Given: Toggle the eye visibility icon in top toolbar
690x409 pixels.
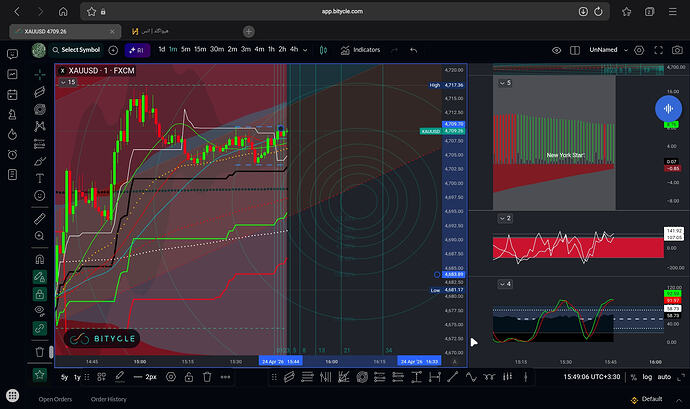Looking at the screenshot, I should [556, 50].
